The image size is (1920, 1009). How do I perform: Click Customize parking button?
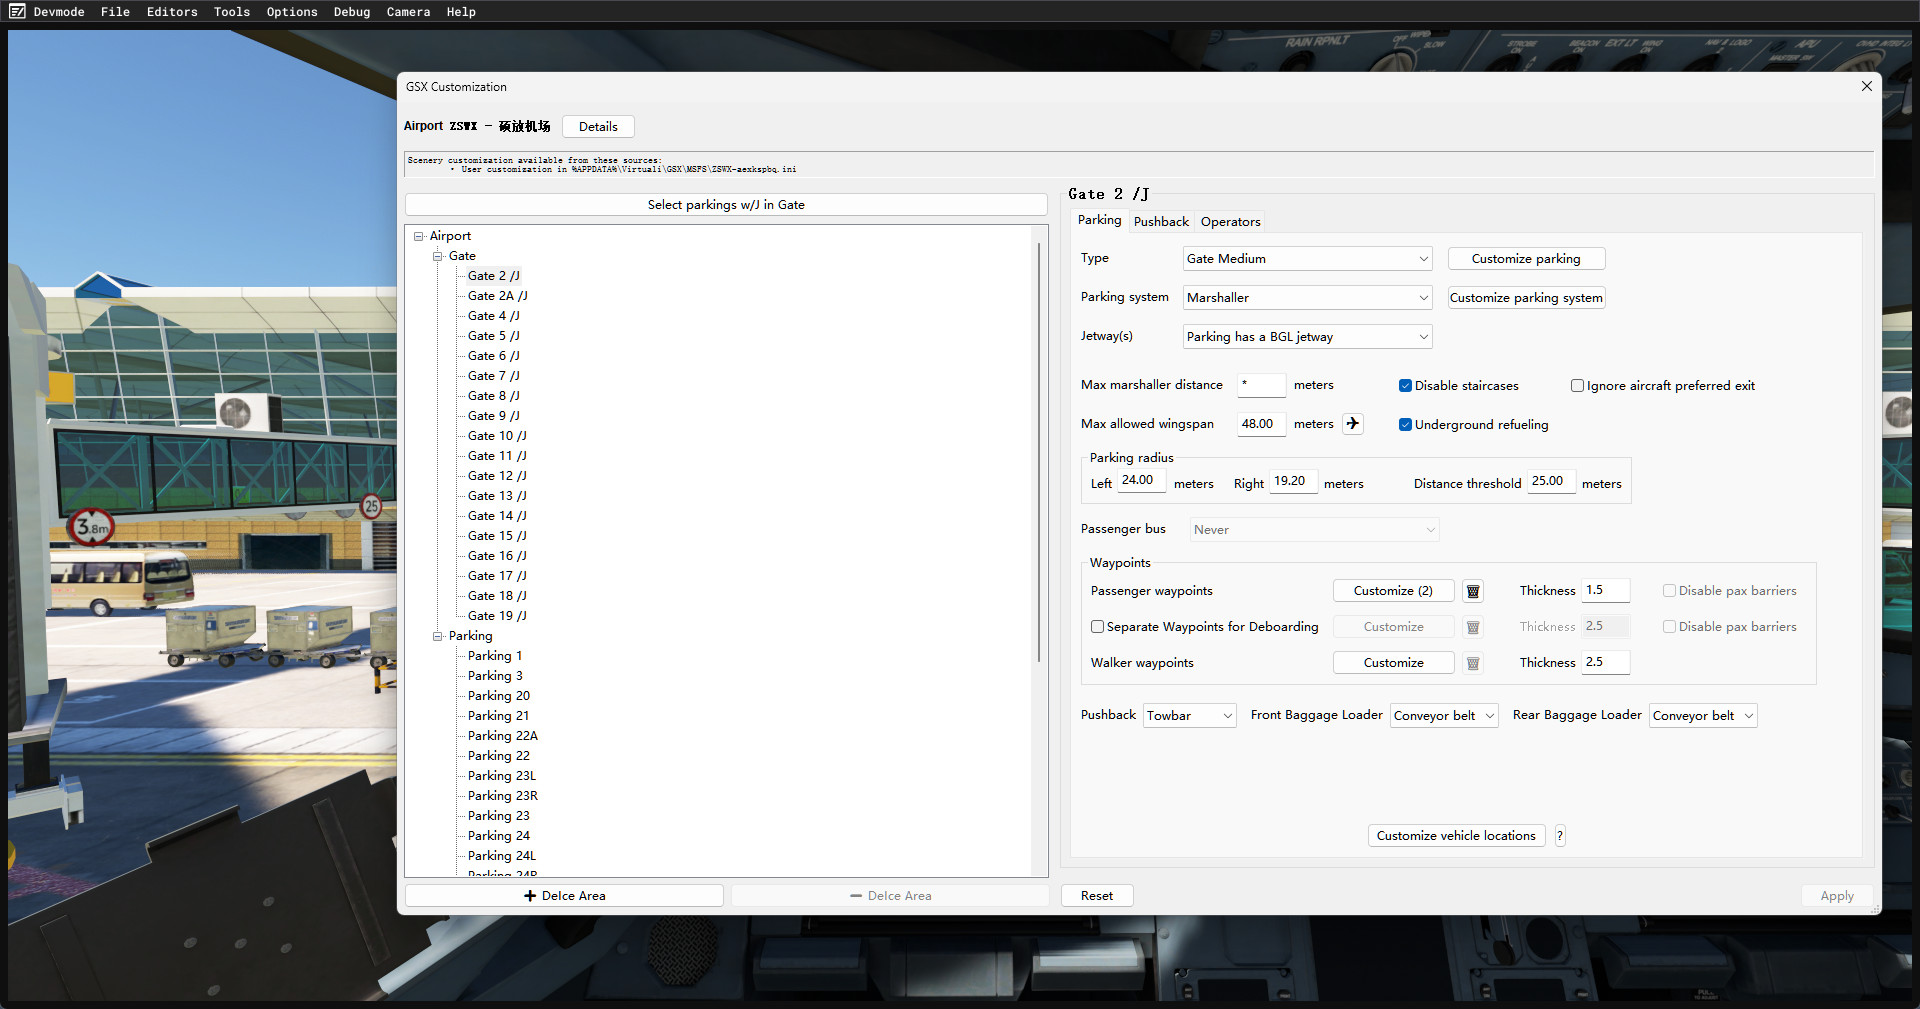point(1526,259)
